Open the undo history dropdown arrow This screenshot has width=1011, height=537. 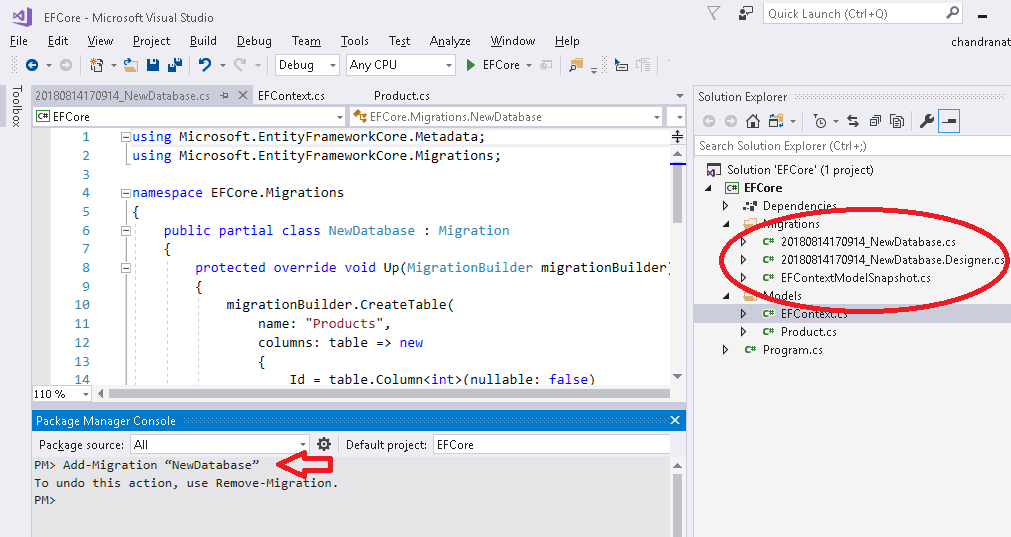[222, 65]
